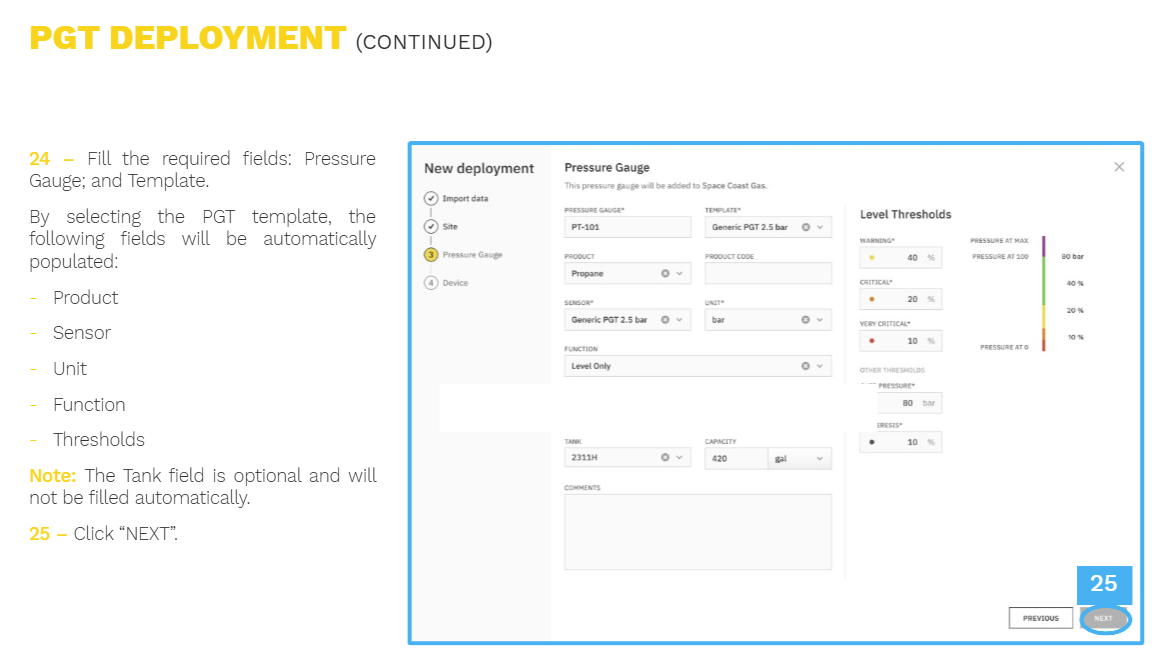This screenshot has width=1172, height=652.
Task: Clear the Template field with its X icon
Action: pyautogui.click(x=806, y=227)
